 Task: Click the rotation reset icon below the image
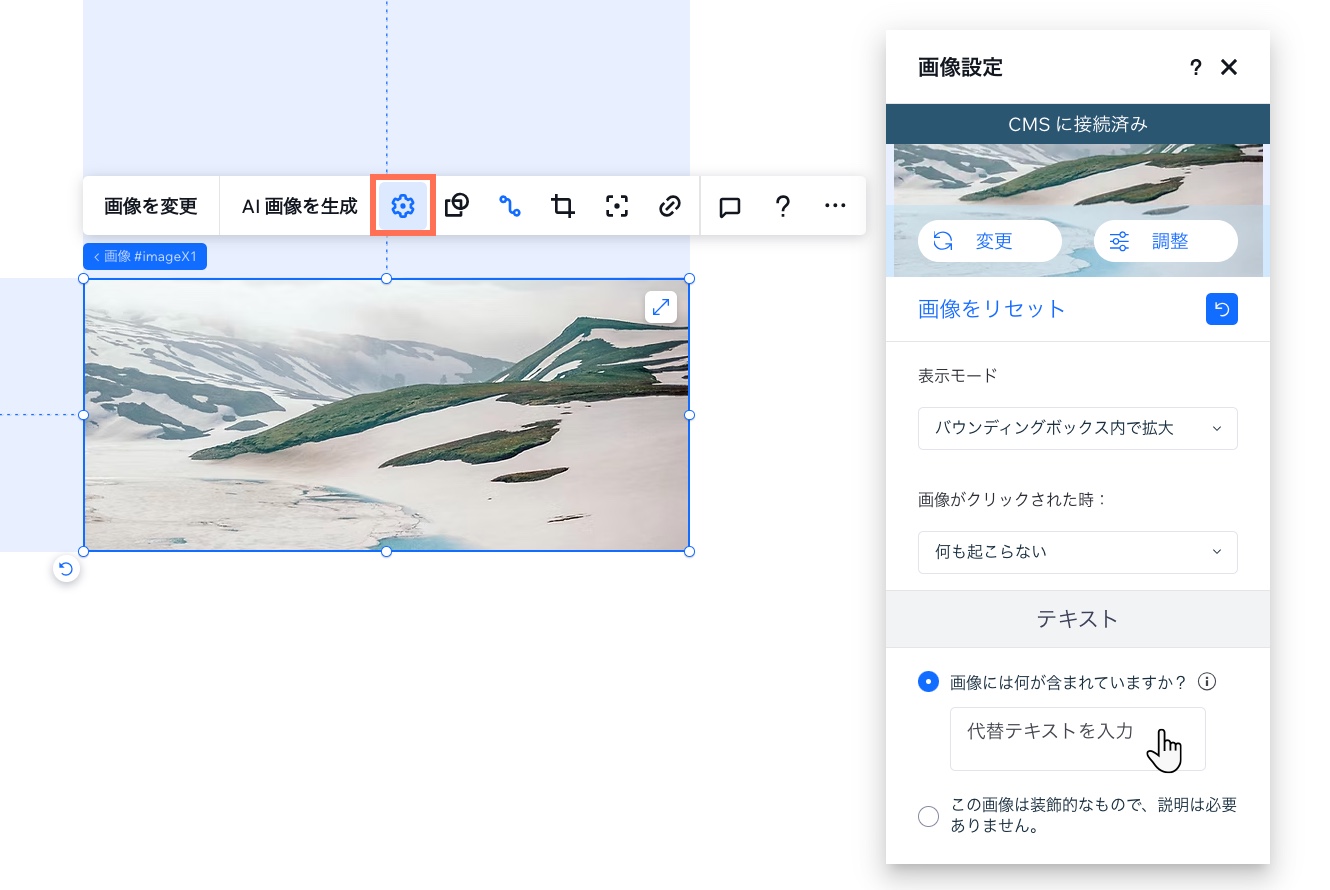(66, 568)
